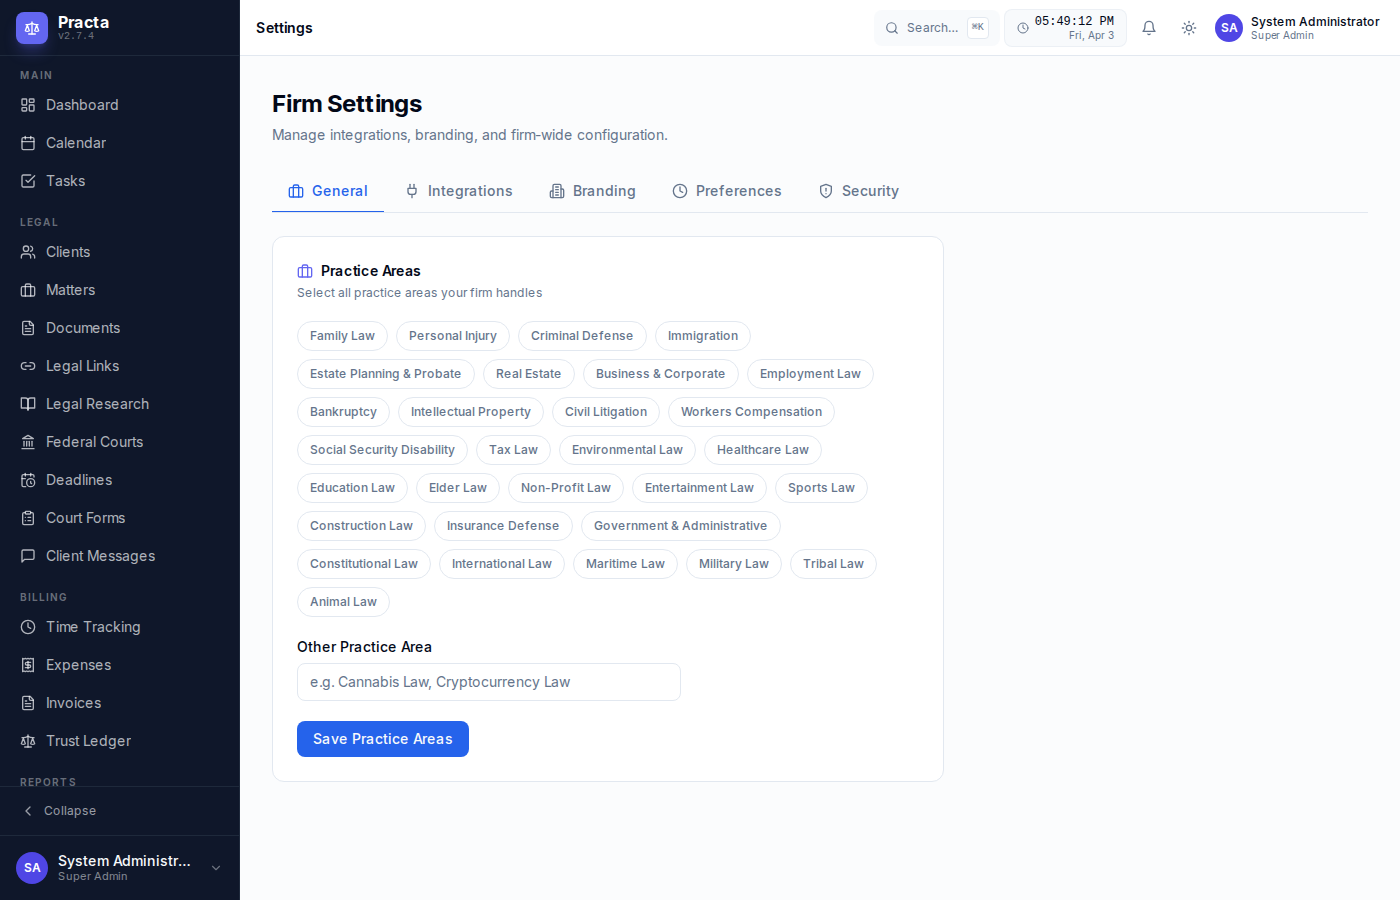Toggle the Tax Law chip
The width and height of the screenshot is (1400, 900).
(513, 450)
